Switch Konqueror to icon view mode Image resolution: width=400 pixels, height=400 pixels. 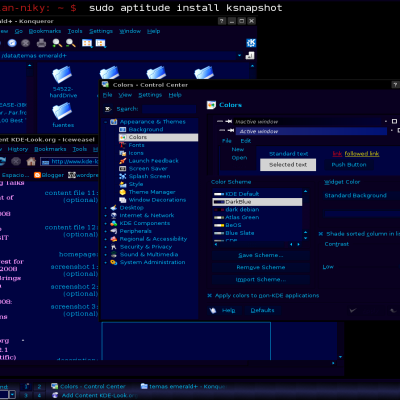(87, 43)
